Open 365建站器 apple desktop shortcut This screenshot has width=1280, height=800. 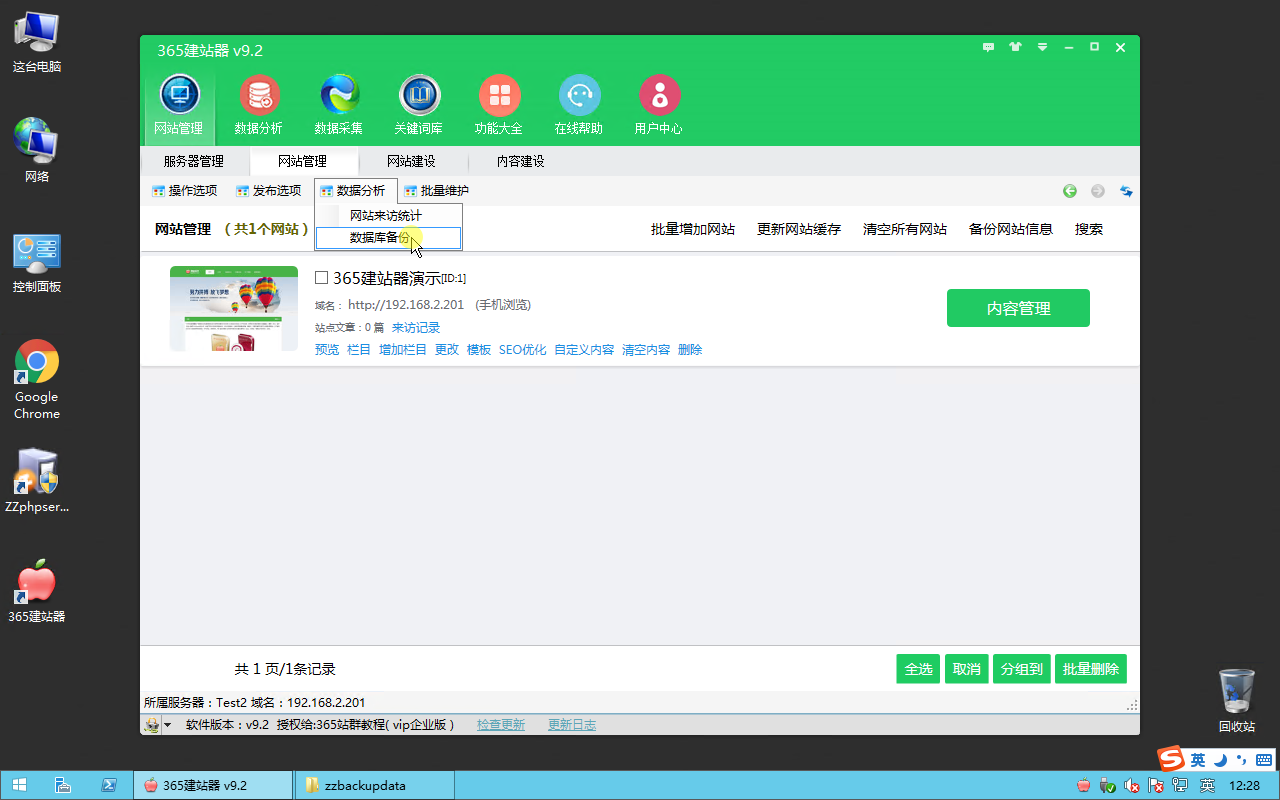point(37,591)
